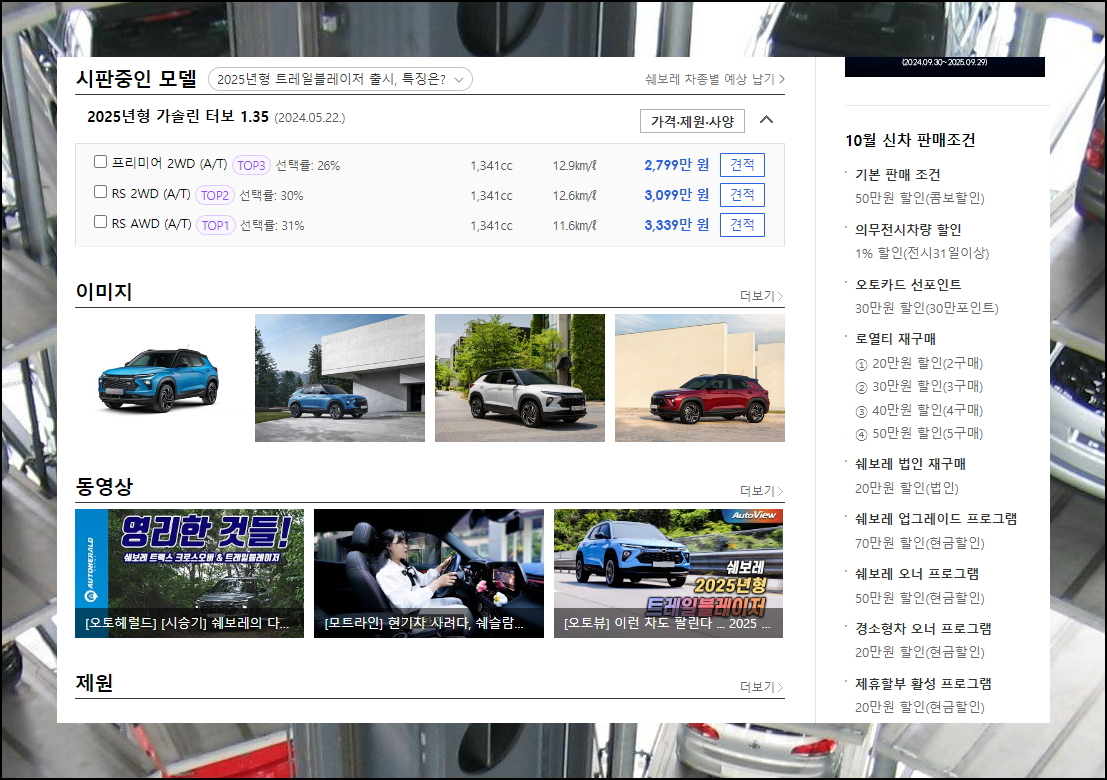Check the RS AWD (A/T) trim checkbox
Screen dimensions: 1107x780
click(100, 222)
